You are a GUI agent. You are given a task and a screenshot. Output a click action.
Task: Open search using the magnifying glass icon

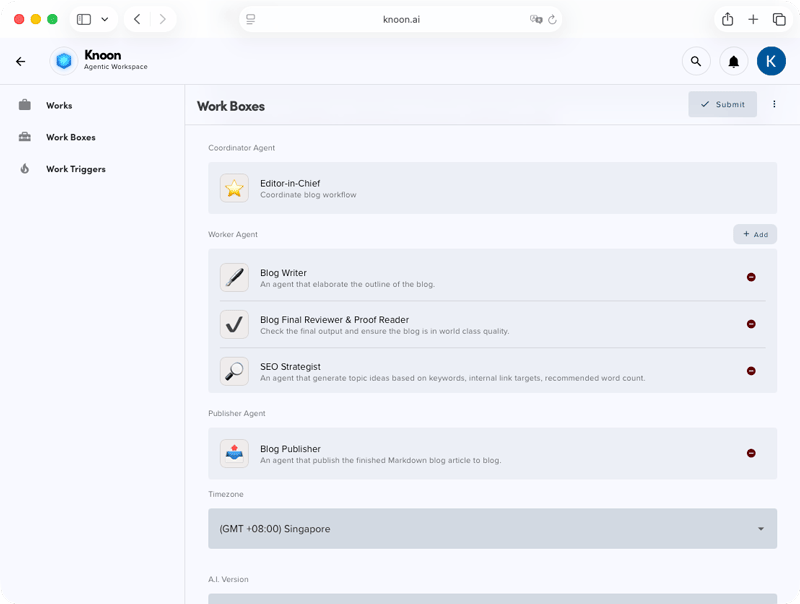click(696, 61)
